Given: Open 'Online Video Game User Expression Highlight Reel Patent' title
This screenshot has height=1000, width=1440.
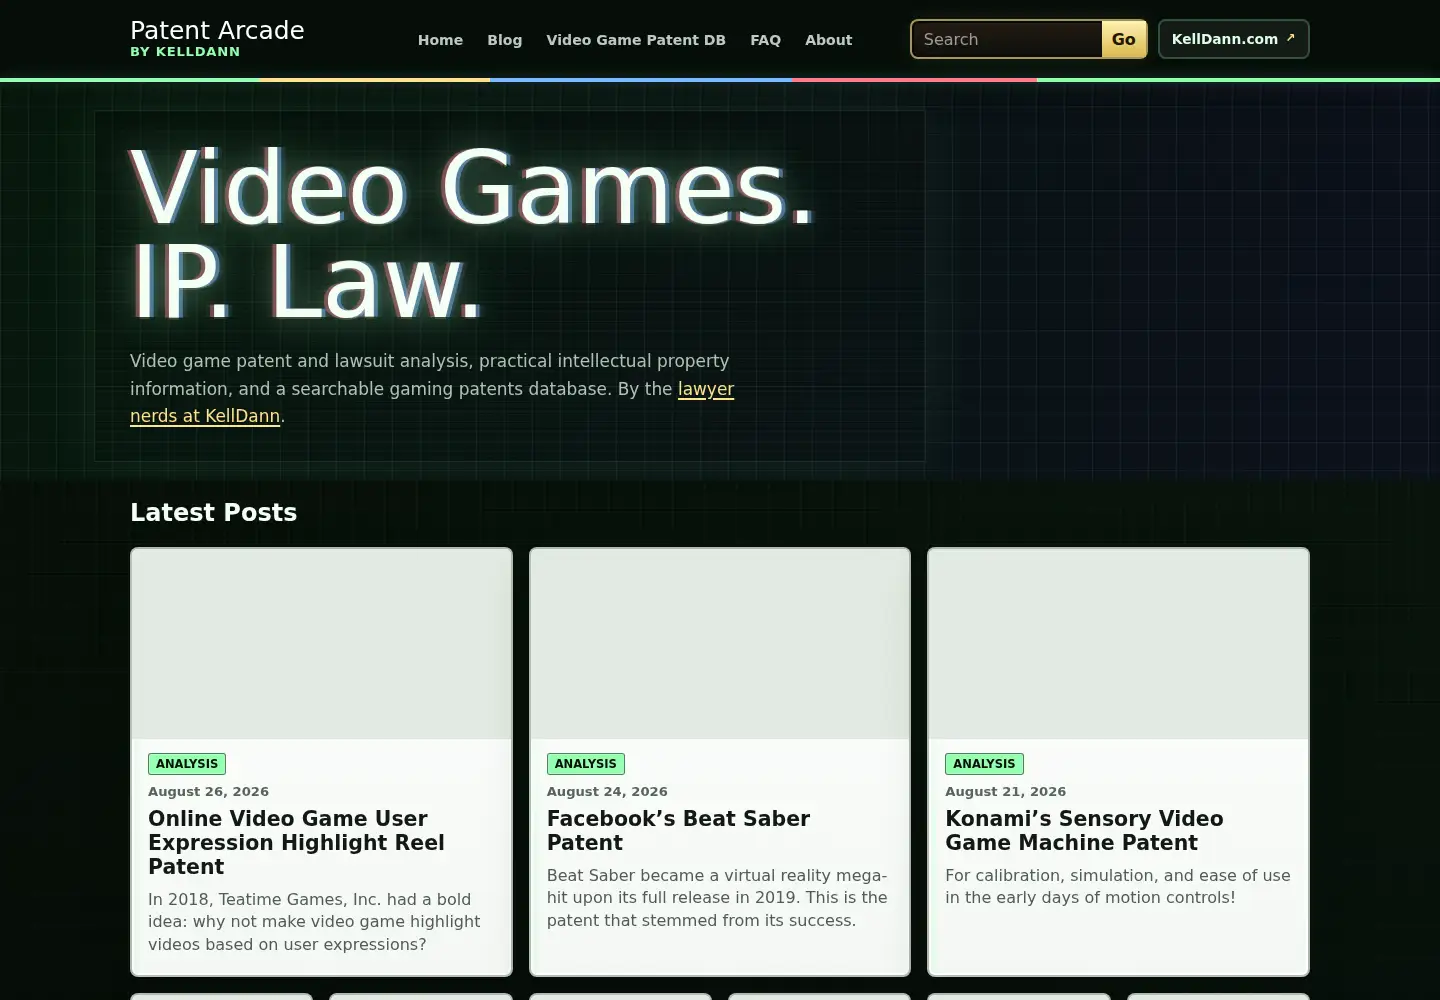Looking at the screenshot, I should [x=296, y=843].
